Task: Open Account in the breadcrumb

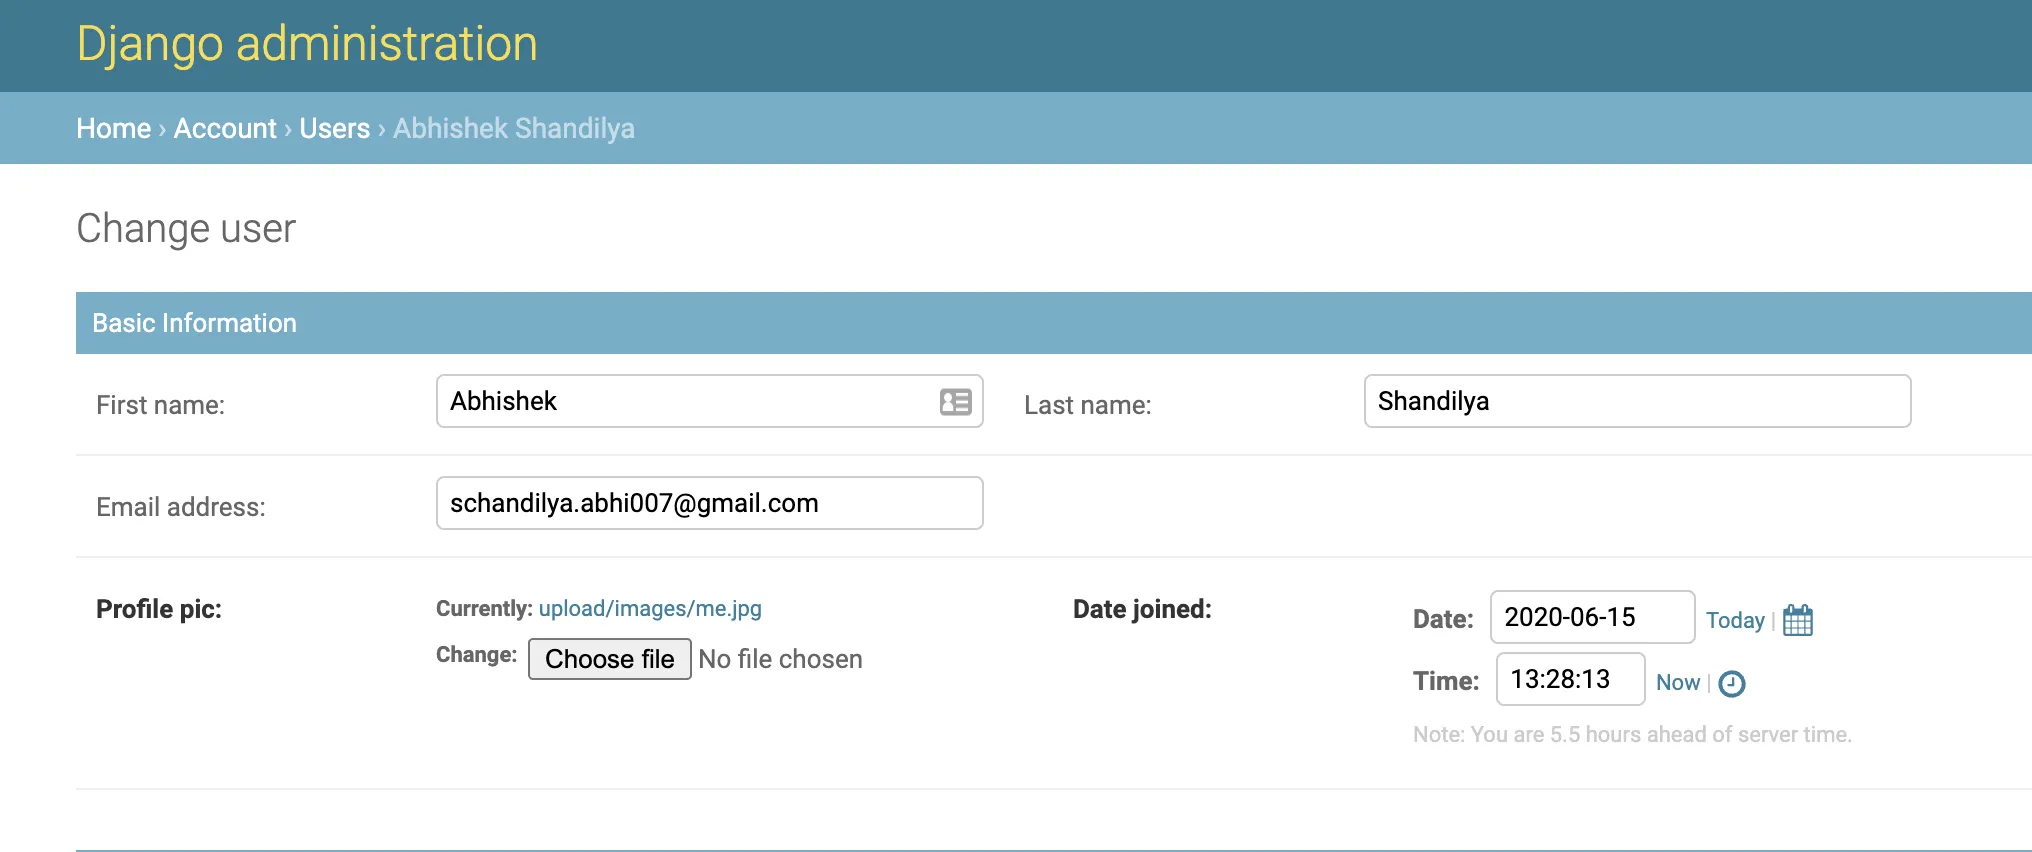Action: 225,128
